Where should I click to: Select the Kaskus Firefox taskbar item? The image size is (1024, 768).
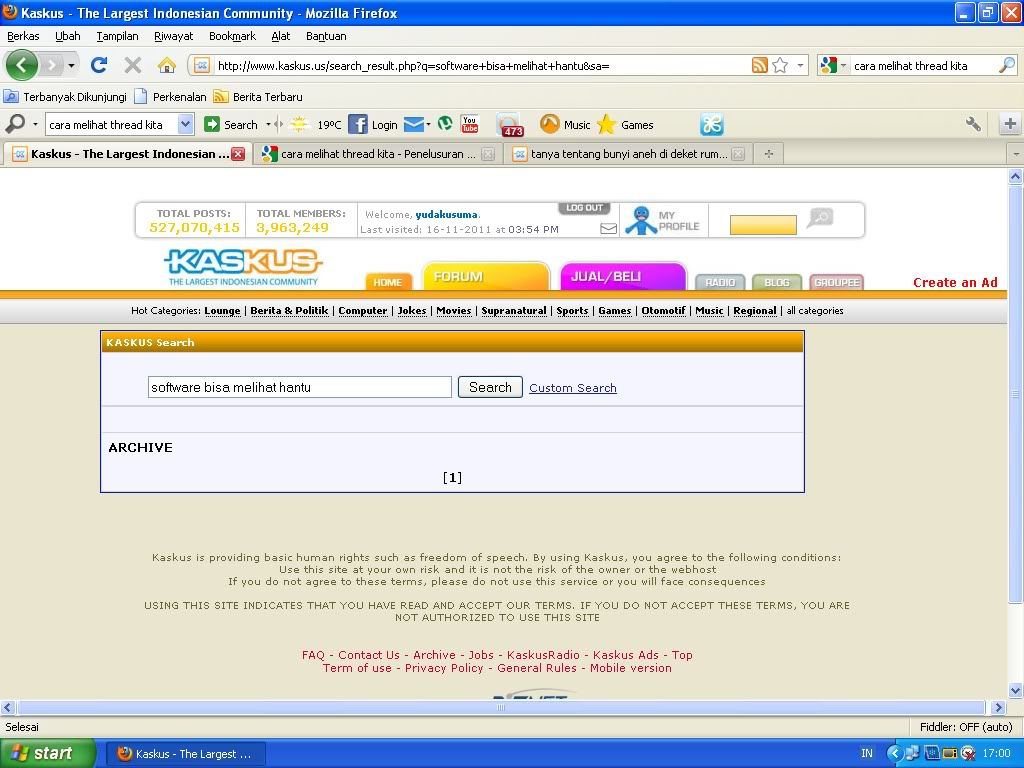point(185,754)
